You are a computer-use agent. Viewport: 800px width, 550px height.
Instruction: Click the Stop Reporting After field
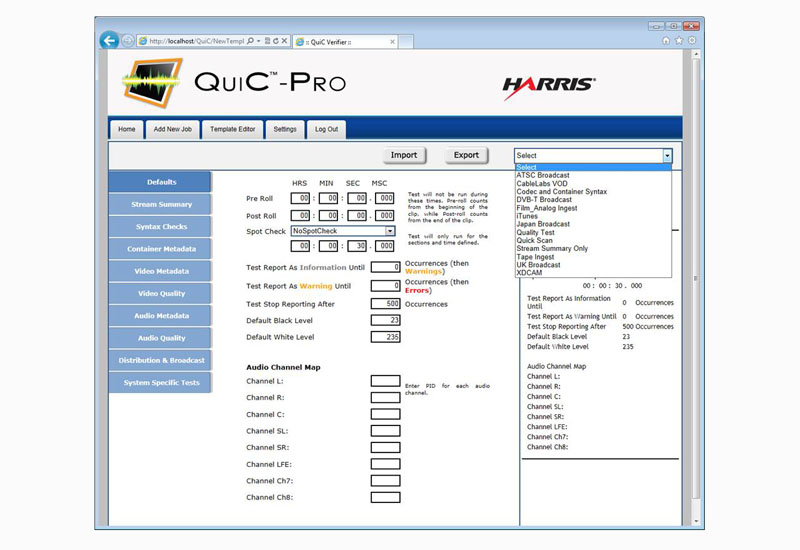[385, 304]
